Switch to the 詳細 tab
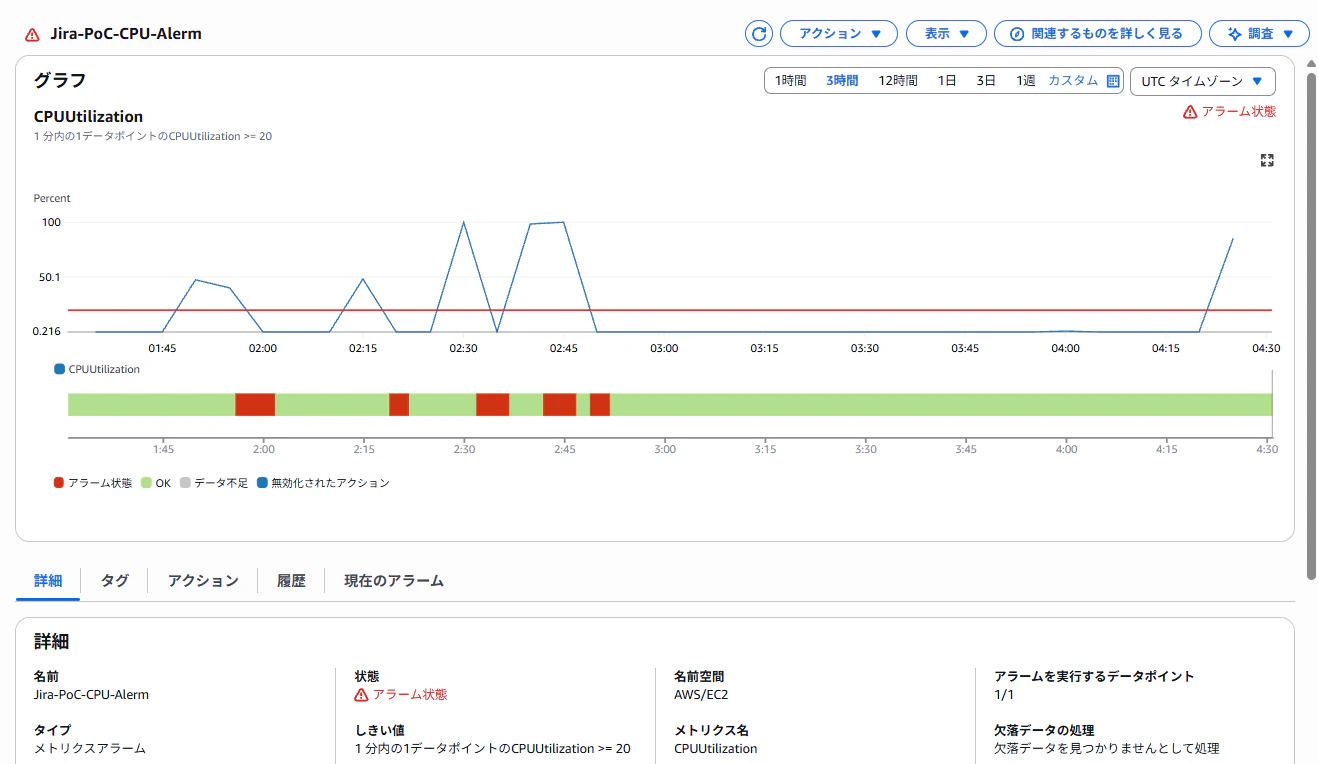Viewport: 1318px width, 764px height. pos(48,580)
